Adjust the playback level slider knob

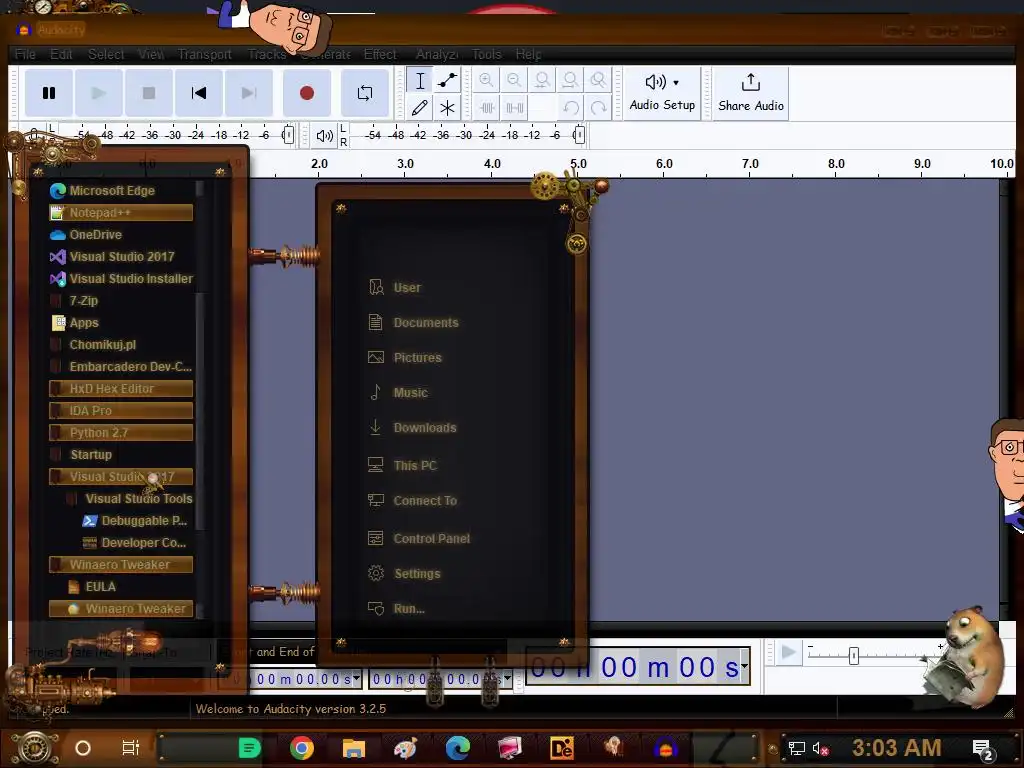579,135
